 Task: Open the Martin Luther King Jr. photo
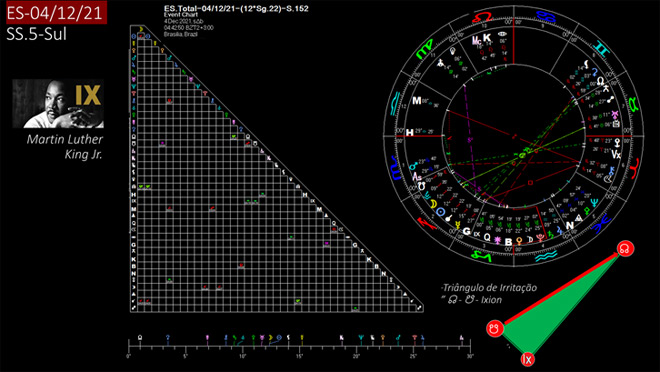[58, 104]
